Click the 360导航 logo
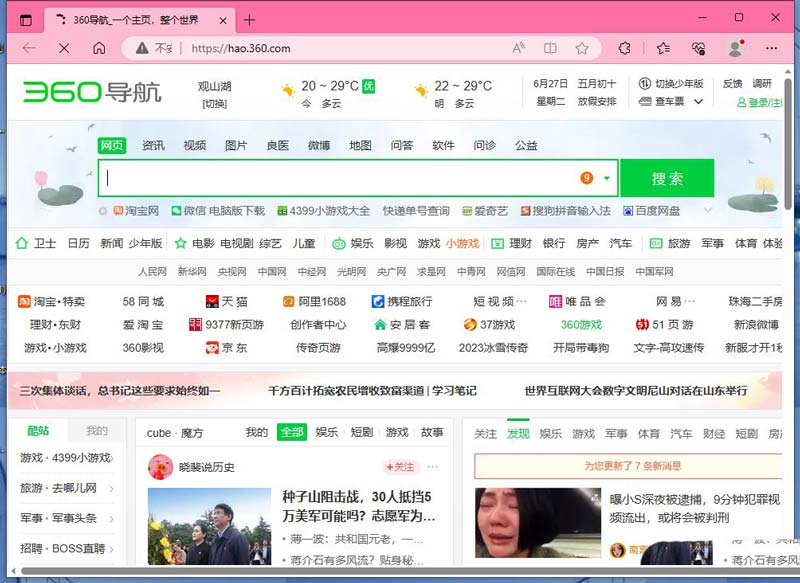Image resolution: width=800 pixels, height=583 pixels. [x=92, y=92]
